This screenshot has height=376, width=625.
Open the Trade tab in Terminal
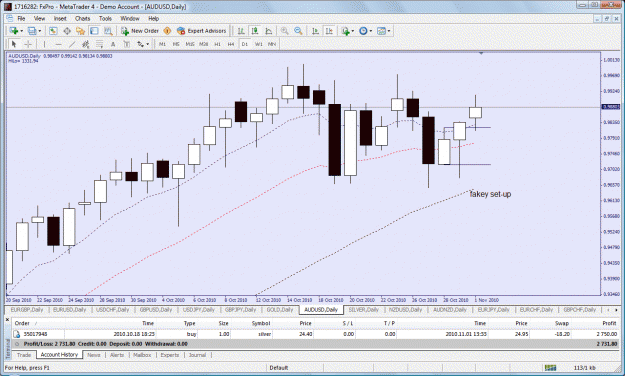coord(24,355)
